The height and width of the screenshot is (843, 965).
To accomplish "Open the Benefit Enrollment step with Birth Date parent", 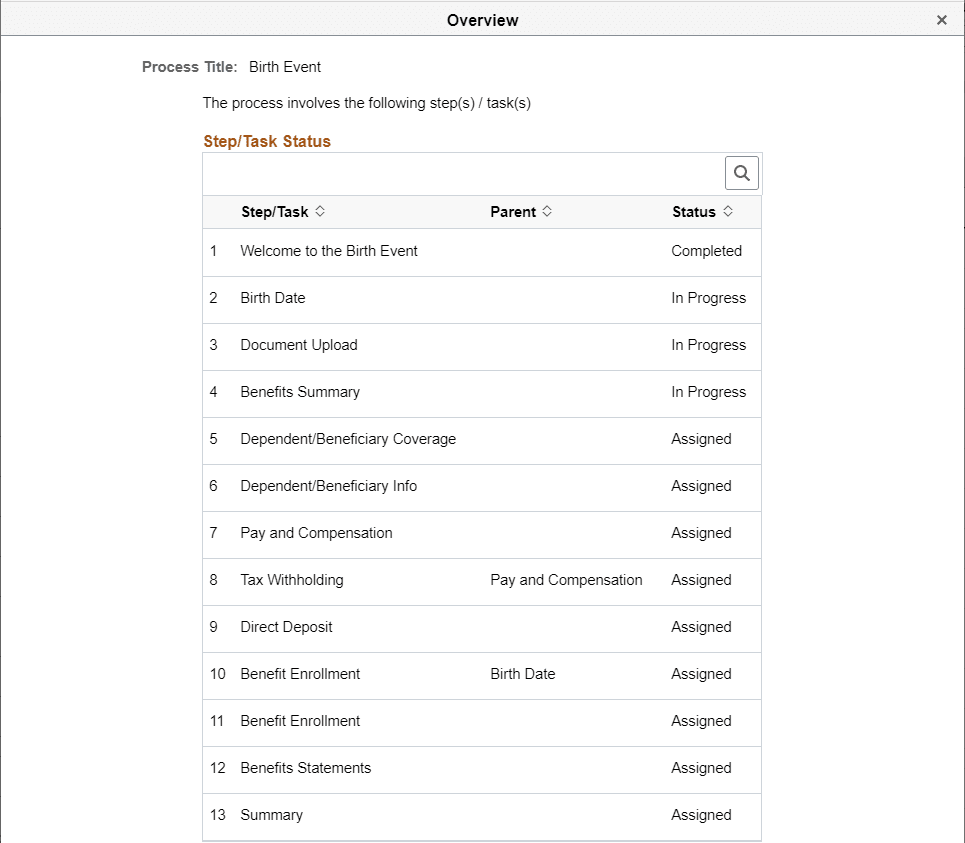I will click(298, 674).
